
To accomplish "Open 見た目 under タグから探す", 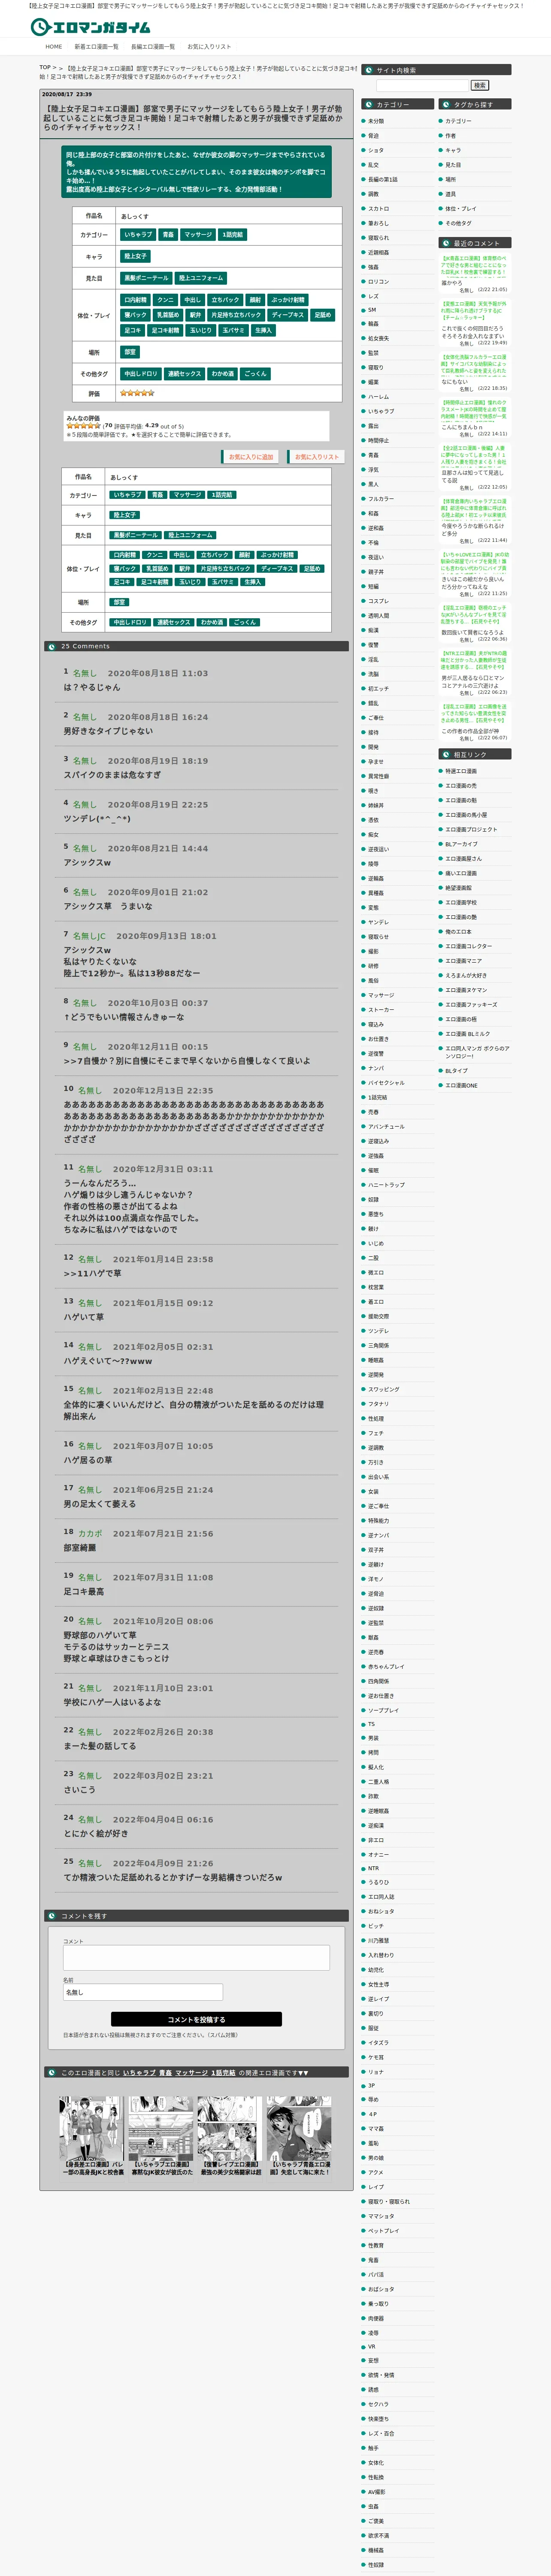I will pyautogui.click(x=453, y=165).
